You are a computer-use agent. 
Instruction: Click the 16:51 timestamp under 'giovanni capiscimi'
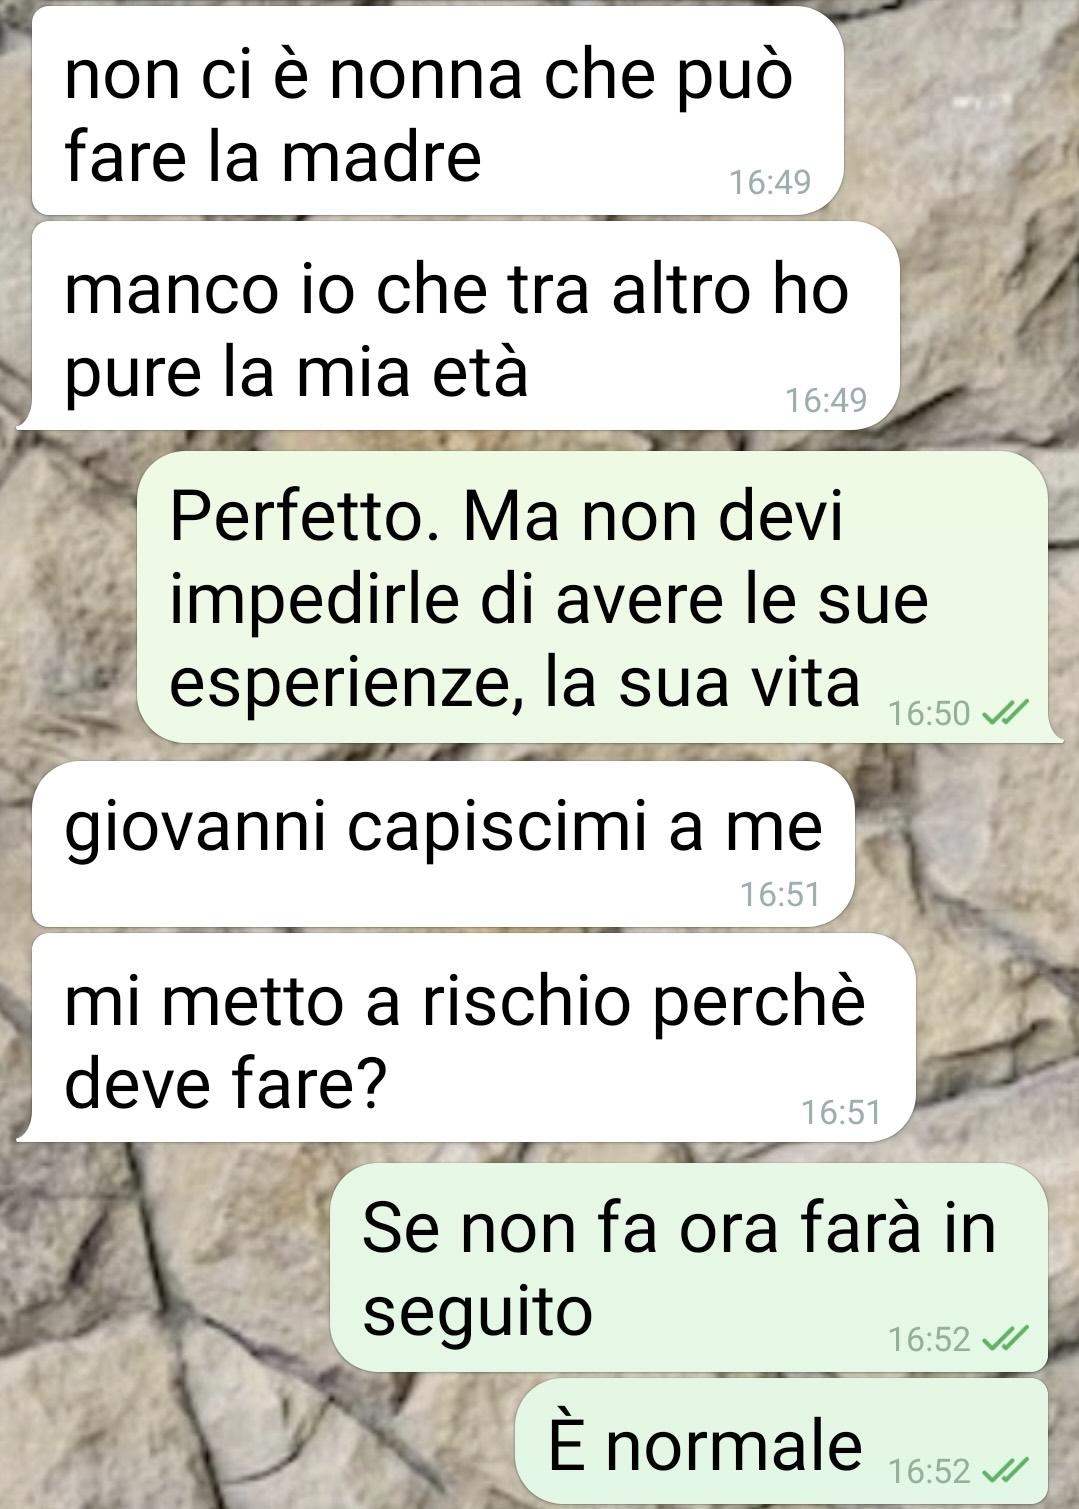[780, 894]
